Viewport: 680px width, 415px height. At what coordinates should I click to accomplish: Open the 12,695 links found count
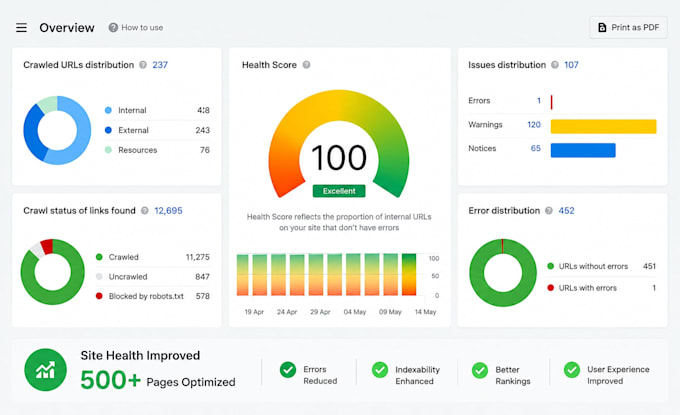168,211
